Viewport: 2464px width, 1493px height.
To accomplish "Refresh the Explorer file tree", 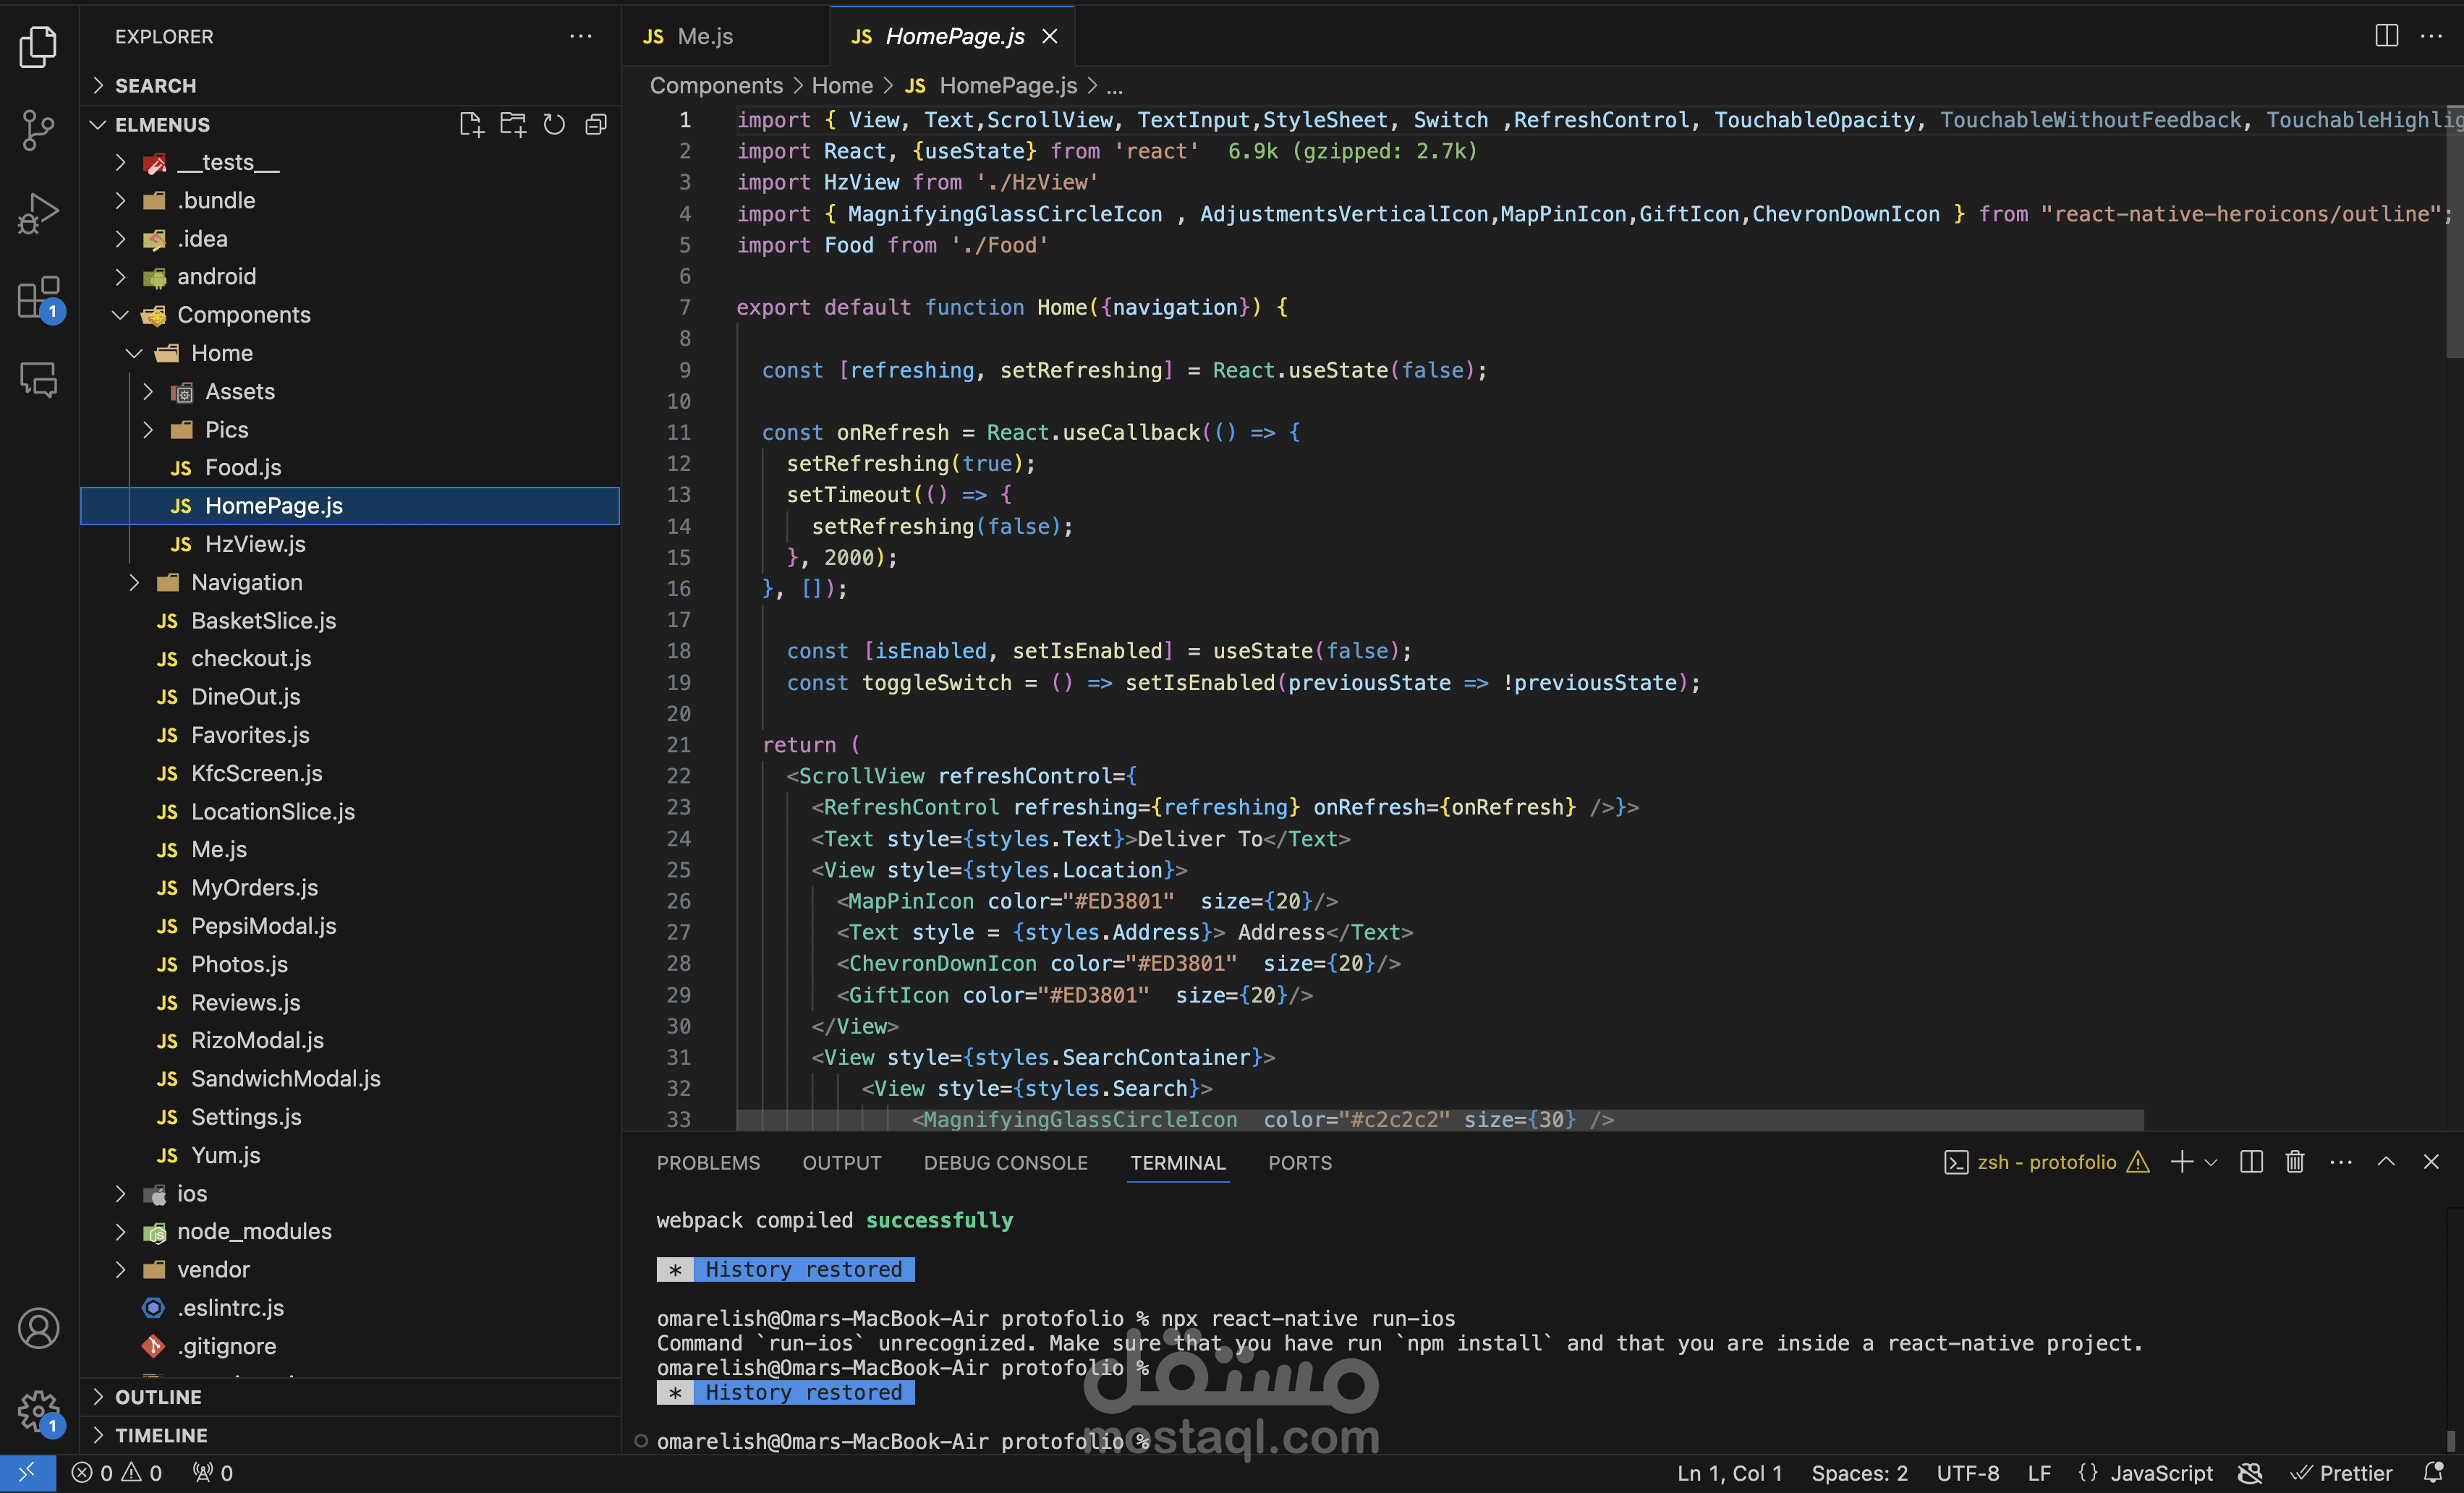I will pyautogui.click(x=554, y=124).
